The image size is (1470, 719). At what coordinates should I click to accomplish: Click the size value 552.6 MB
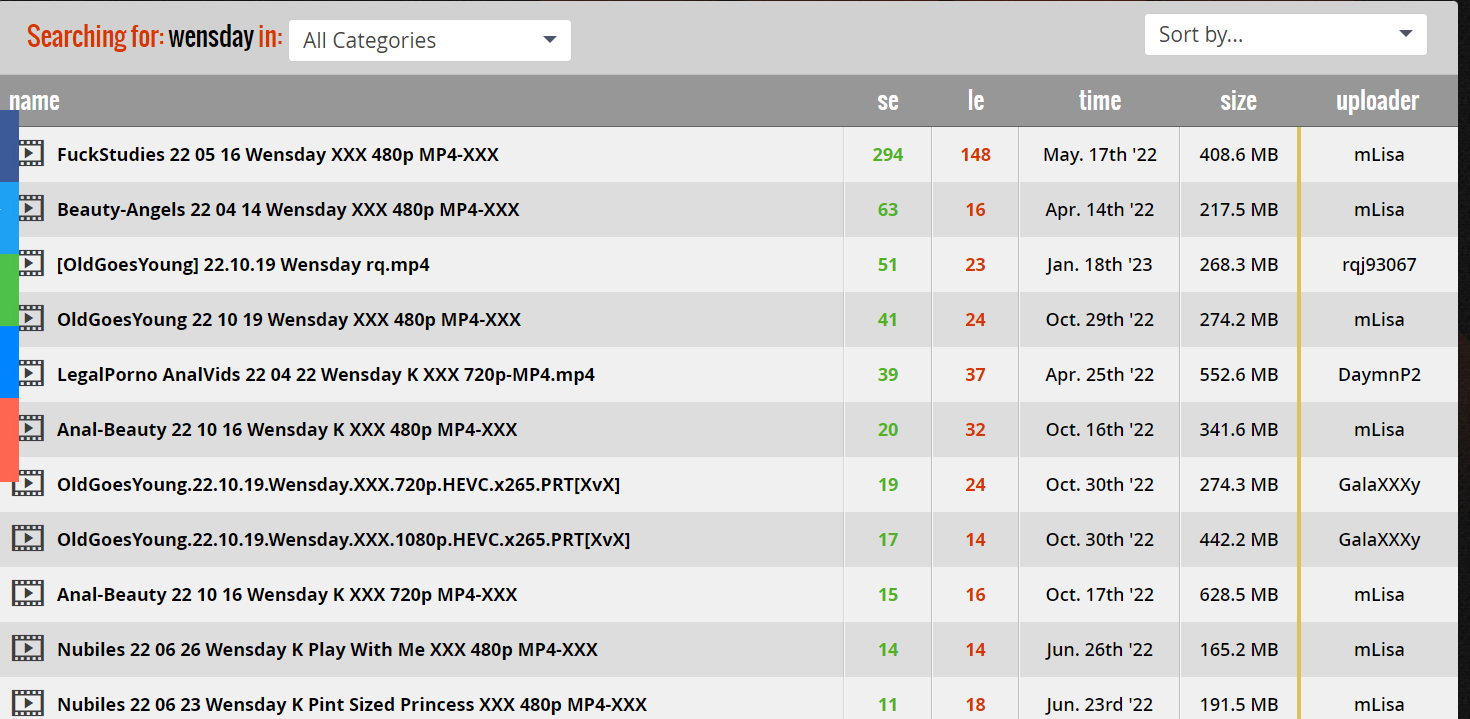(x=1238, y=375)
